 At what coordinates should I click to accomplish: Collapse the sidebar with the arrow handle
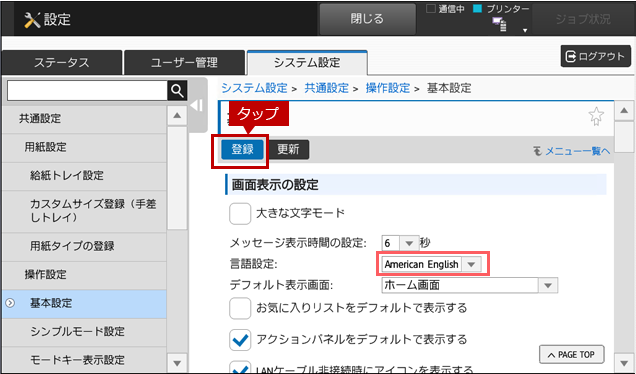click(197, 105)
